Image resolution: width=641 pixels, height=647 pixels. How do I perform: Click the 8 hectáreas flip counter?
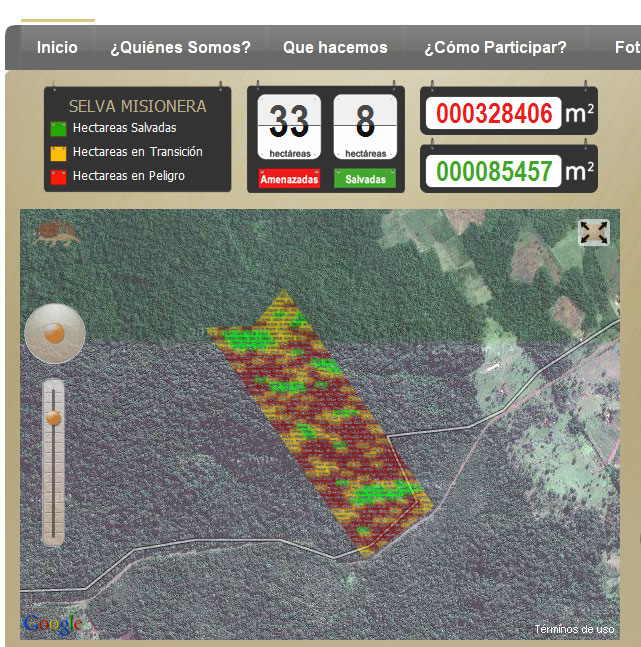365,125
